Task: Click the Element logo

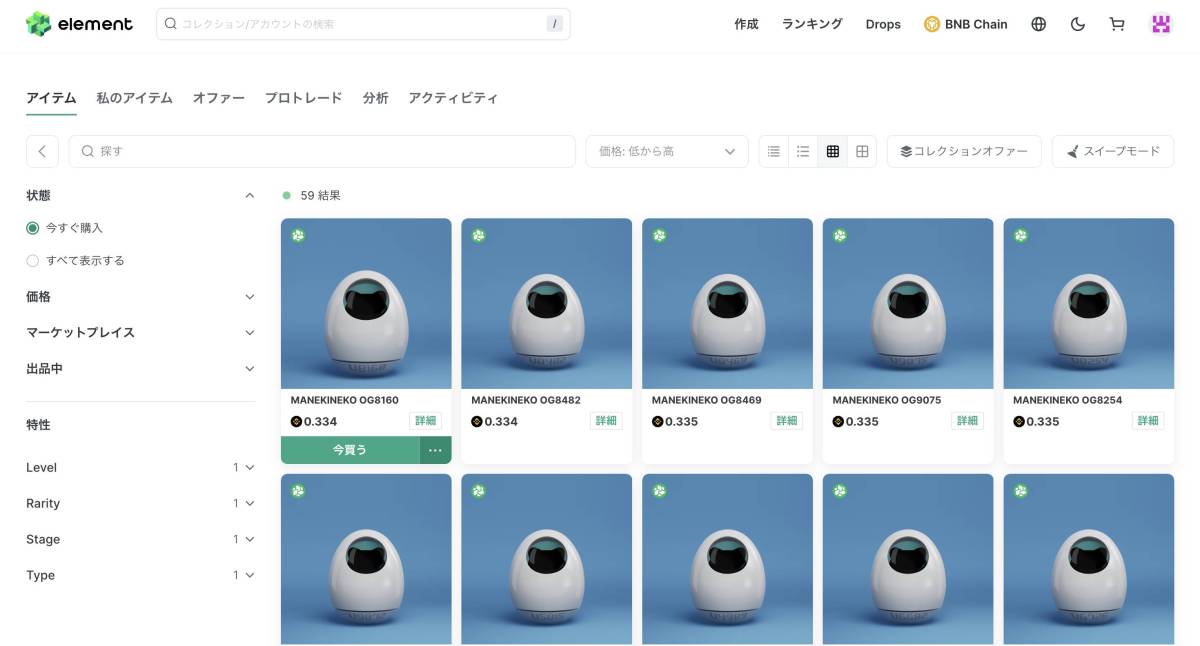Action: click(x=79, y=23)
